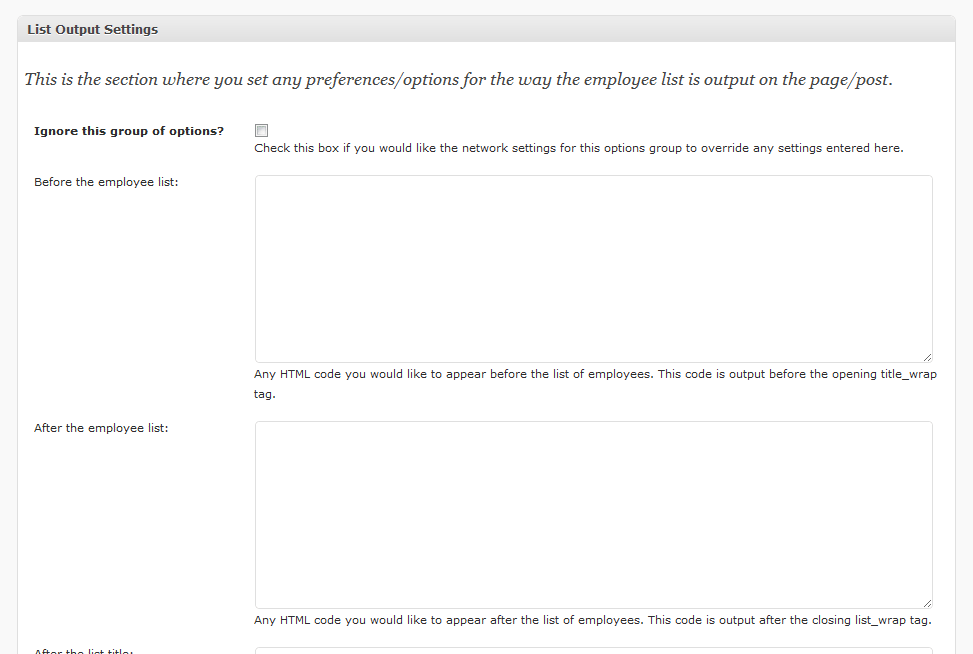The height and width of the screenshot is (654, 973).
Task: Grab the resize handle of the Before list textarea
Action: tap(927, 357)
